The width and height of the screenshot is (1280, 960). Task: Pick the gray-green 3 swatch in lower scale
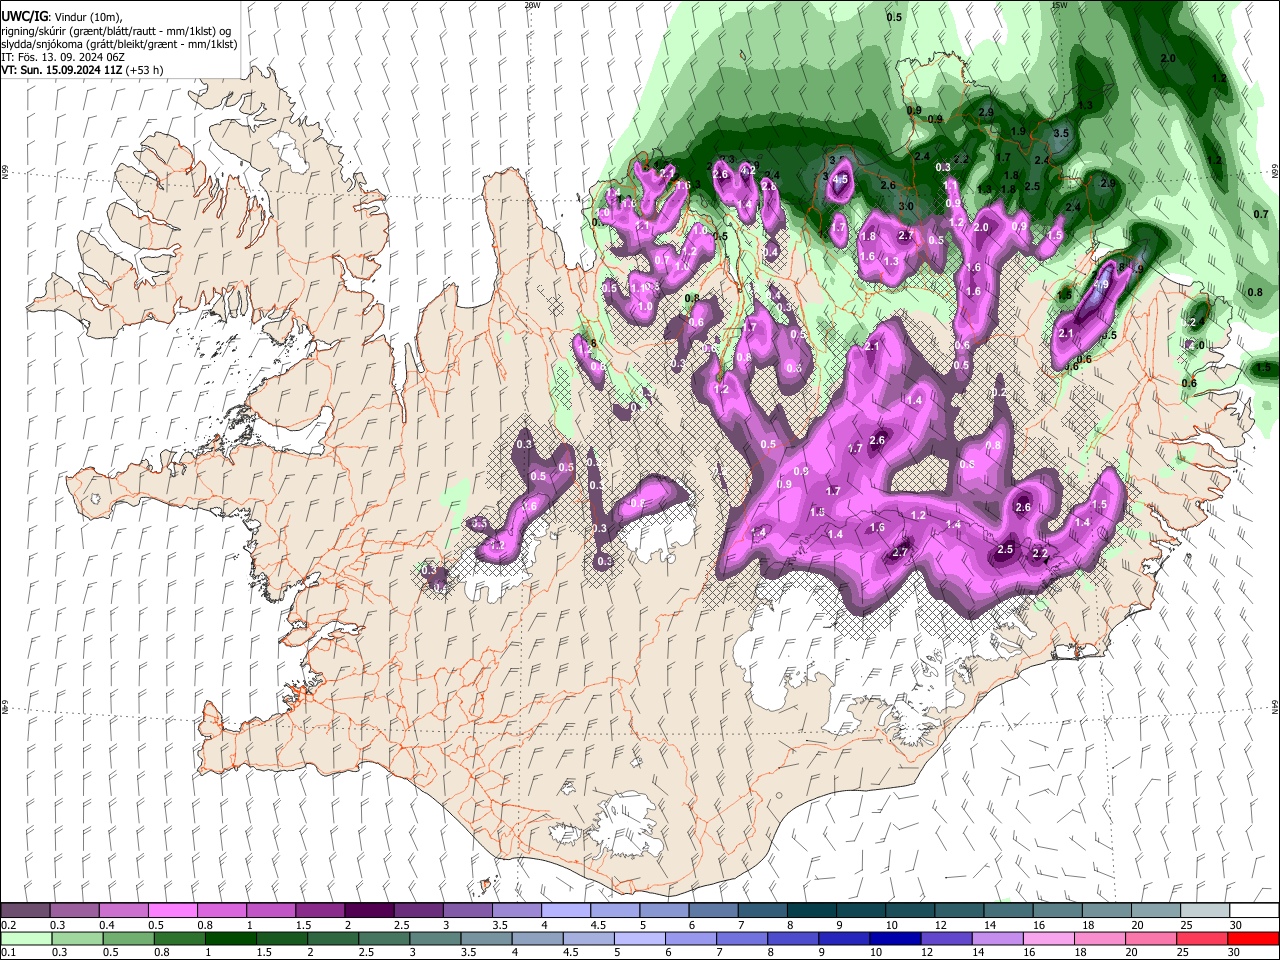(433, 939)
